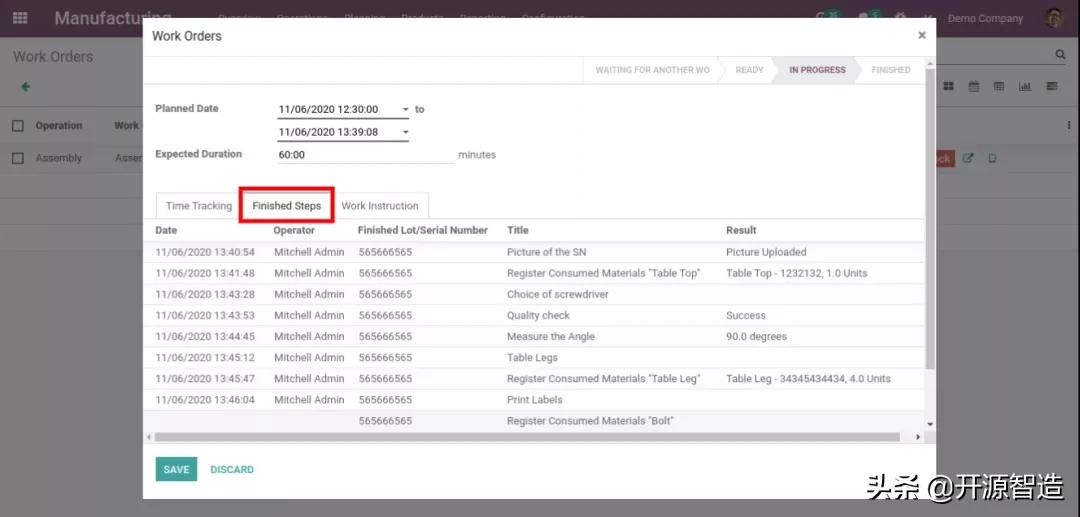Click Register Consumed Materials "Table Top" title

pos(603,273)
